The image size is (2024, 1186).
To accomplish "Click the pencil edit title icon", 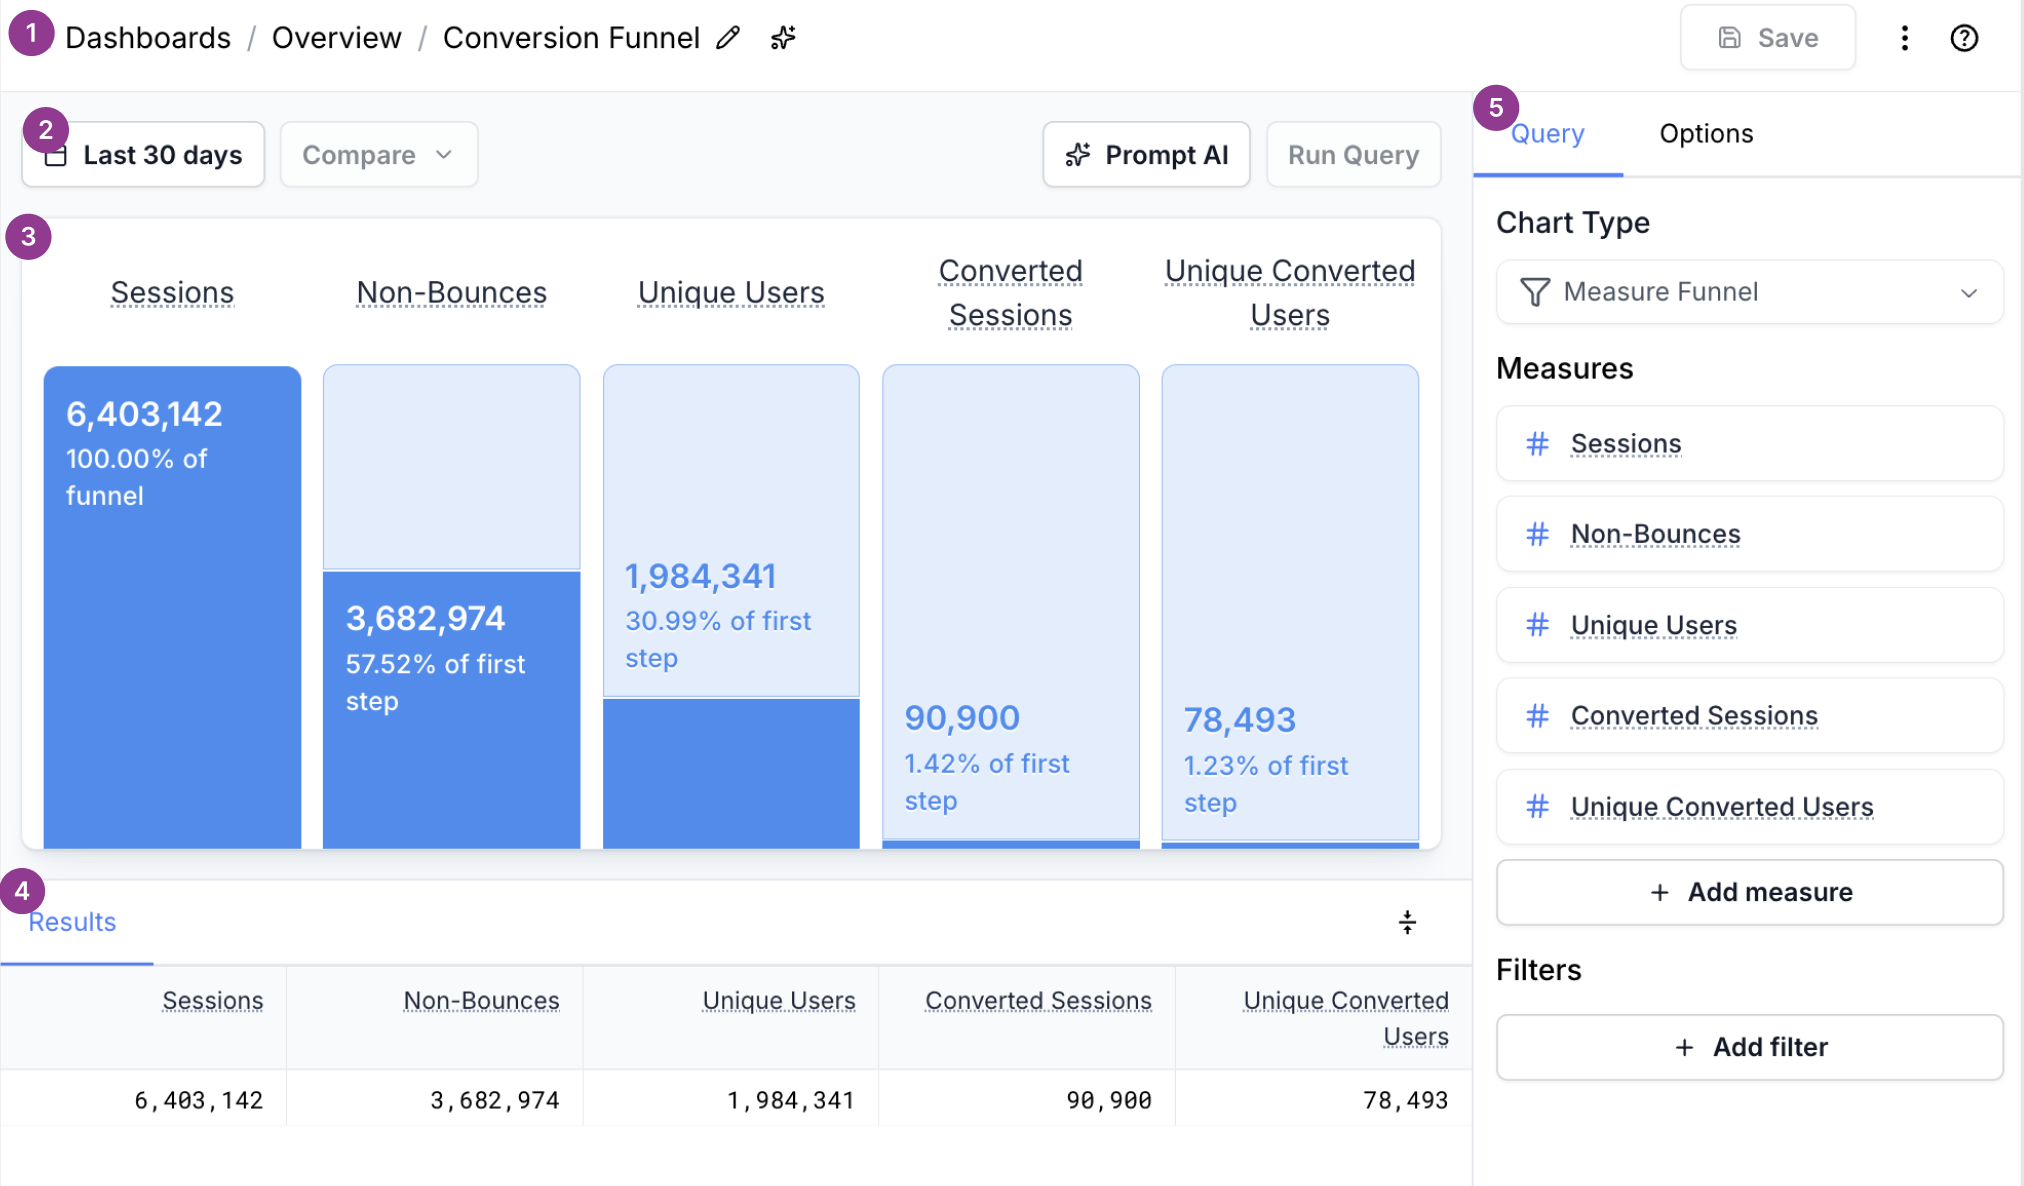I will coord(728,38).
